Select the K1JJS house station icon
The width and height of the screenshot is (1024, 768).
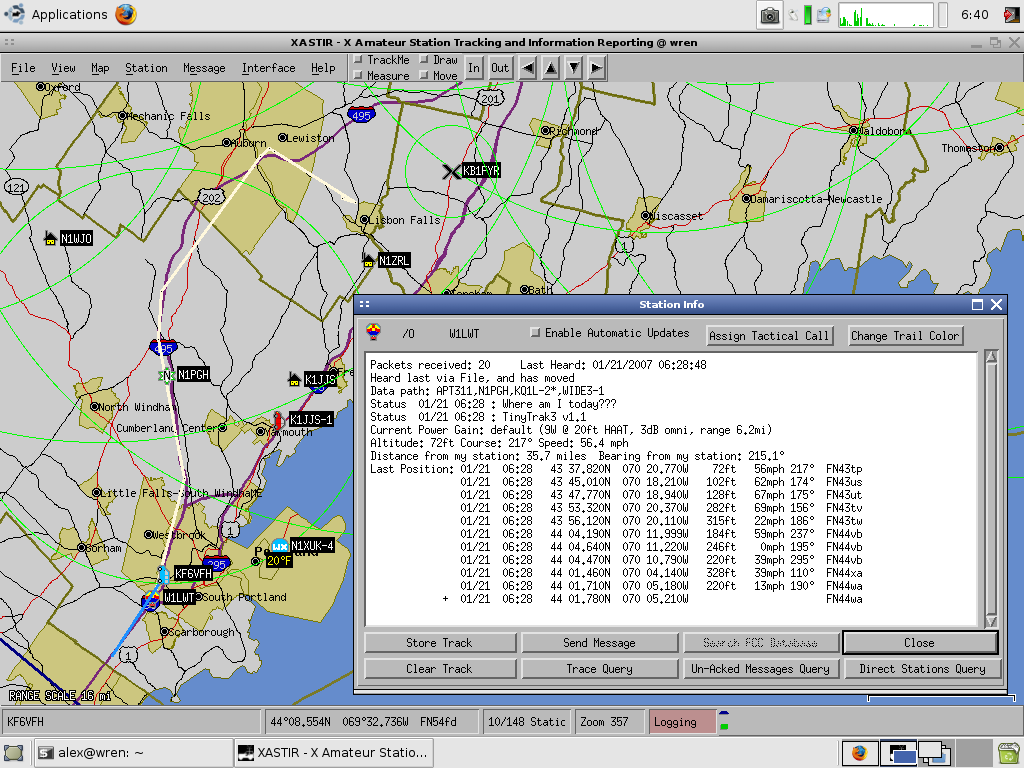tap(295, 379)
